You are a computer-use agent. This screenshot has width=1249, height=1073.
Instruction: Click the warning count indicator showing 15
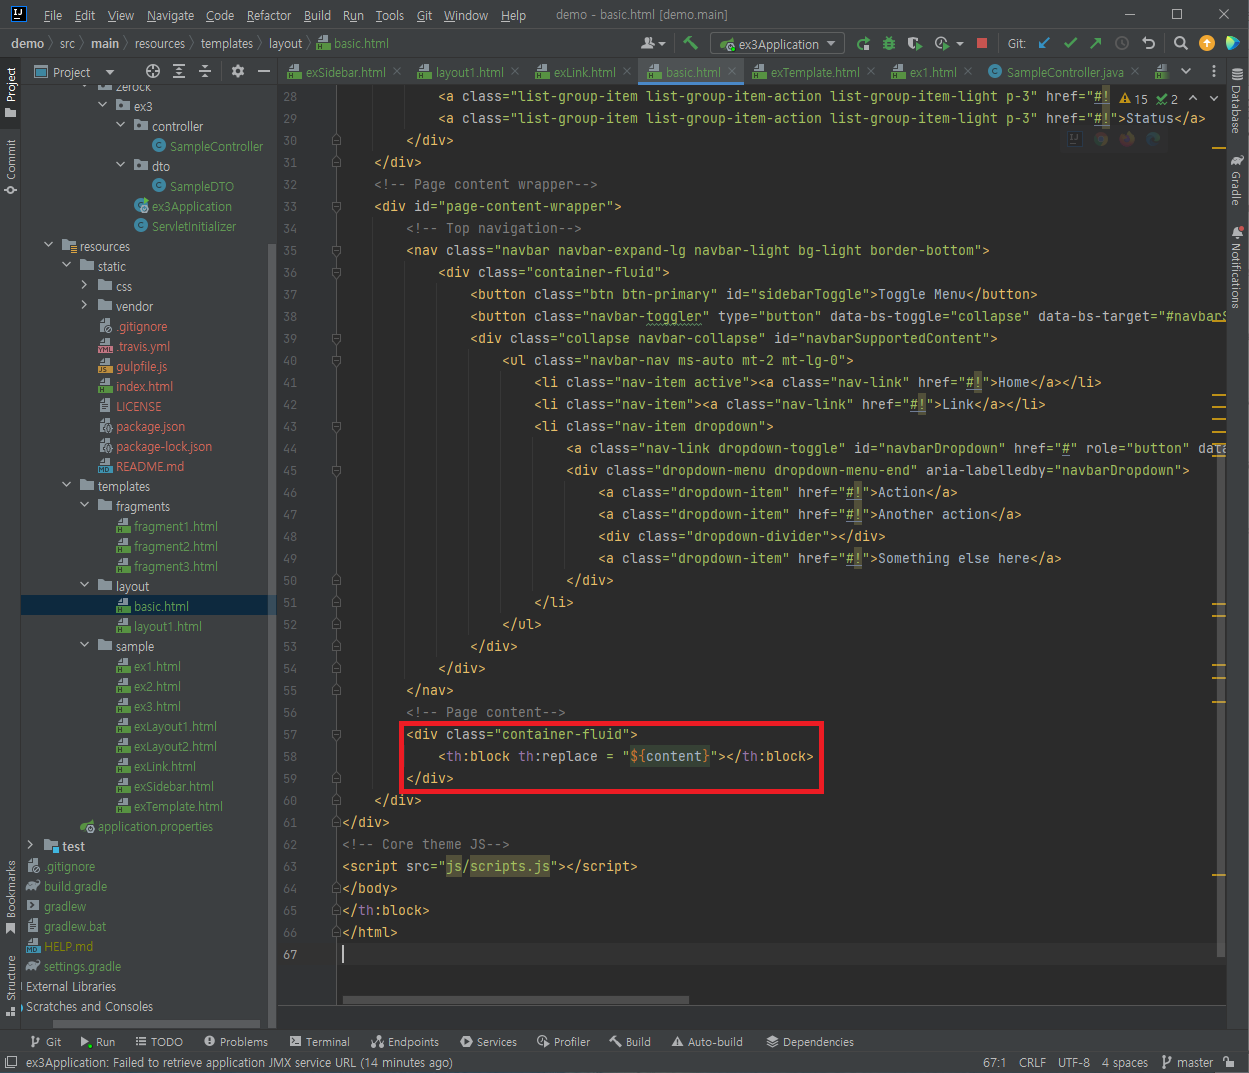click(x=1134, y=99)
